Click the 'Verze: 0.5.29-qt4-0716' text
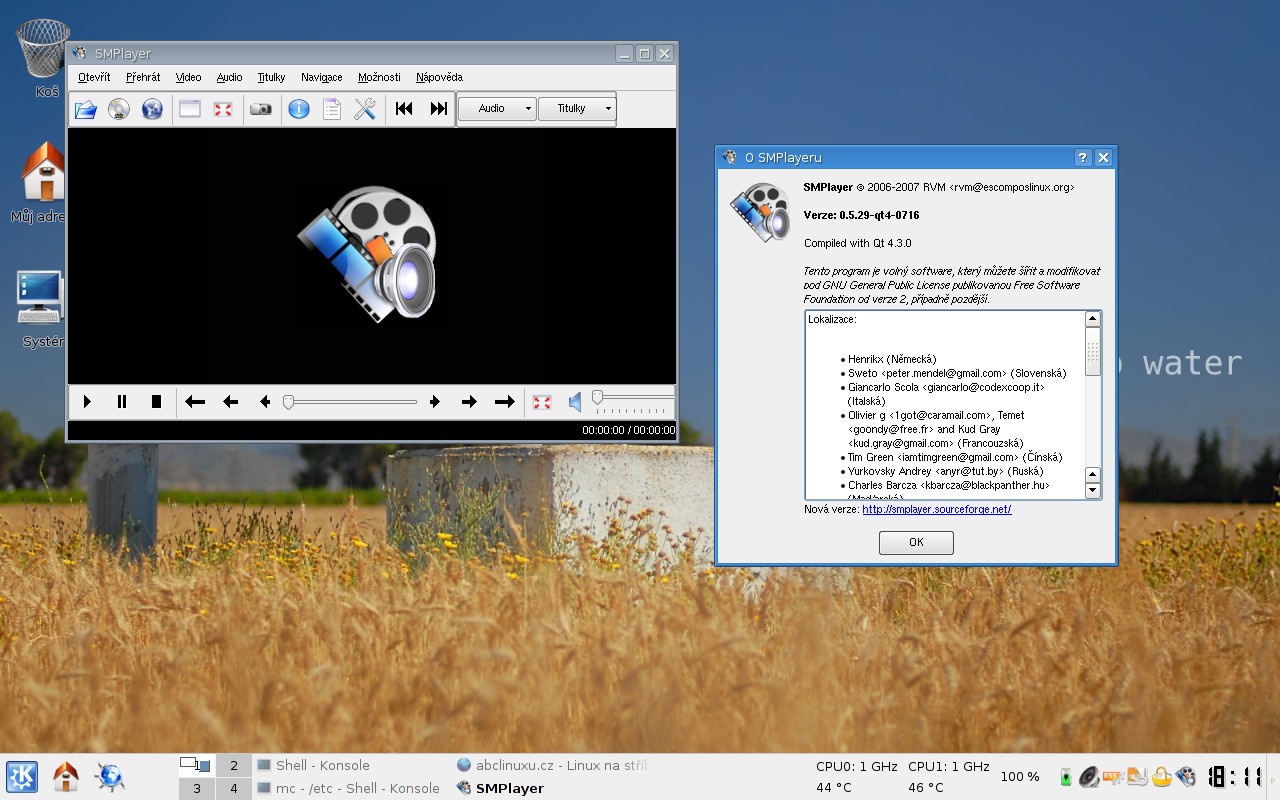 861,215
